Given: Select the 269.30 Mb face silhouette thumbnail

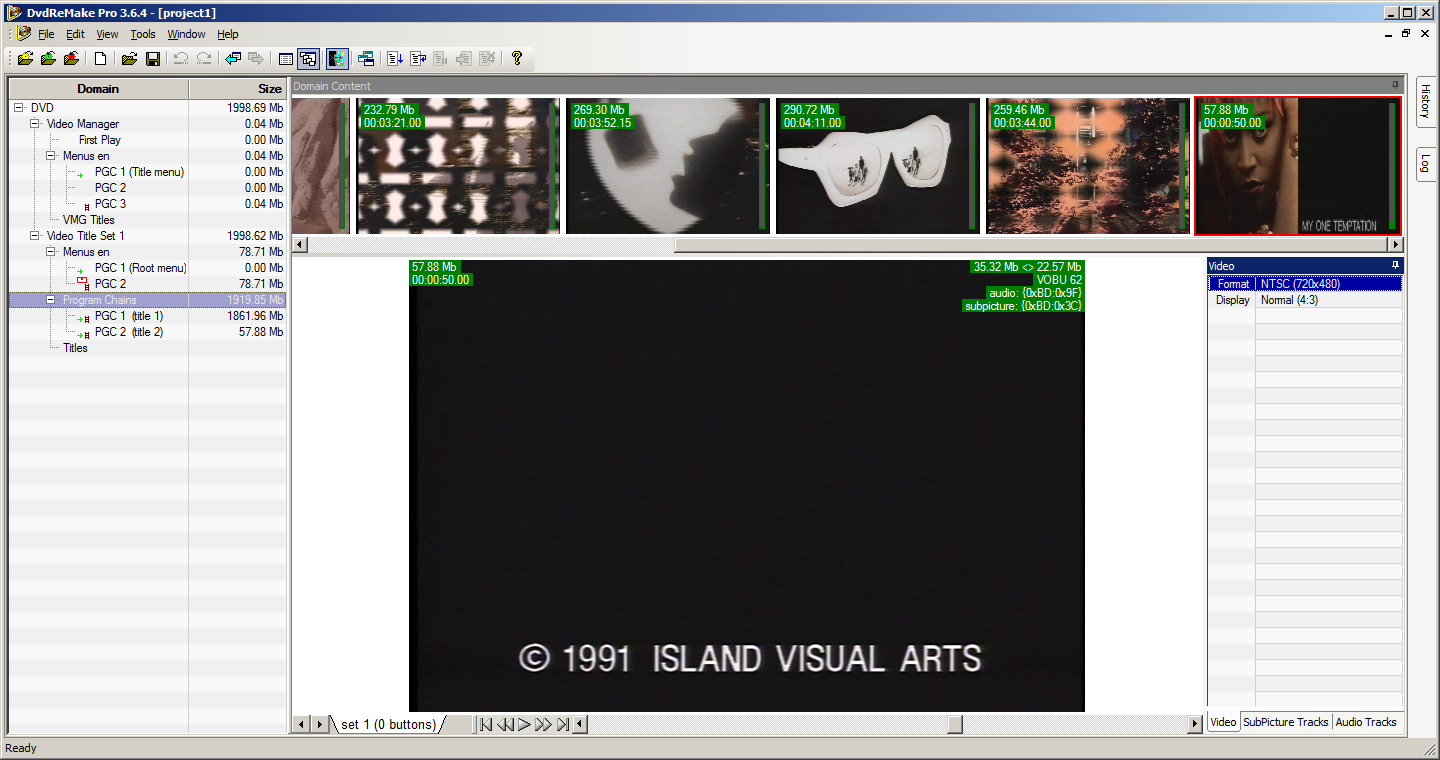Looking at the screenshot, I should pos(668,166).
